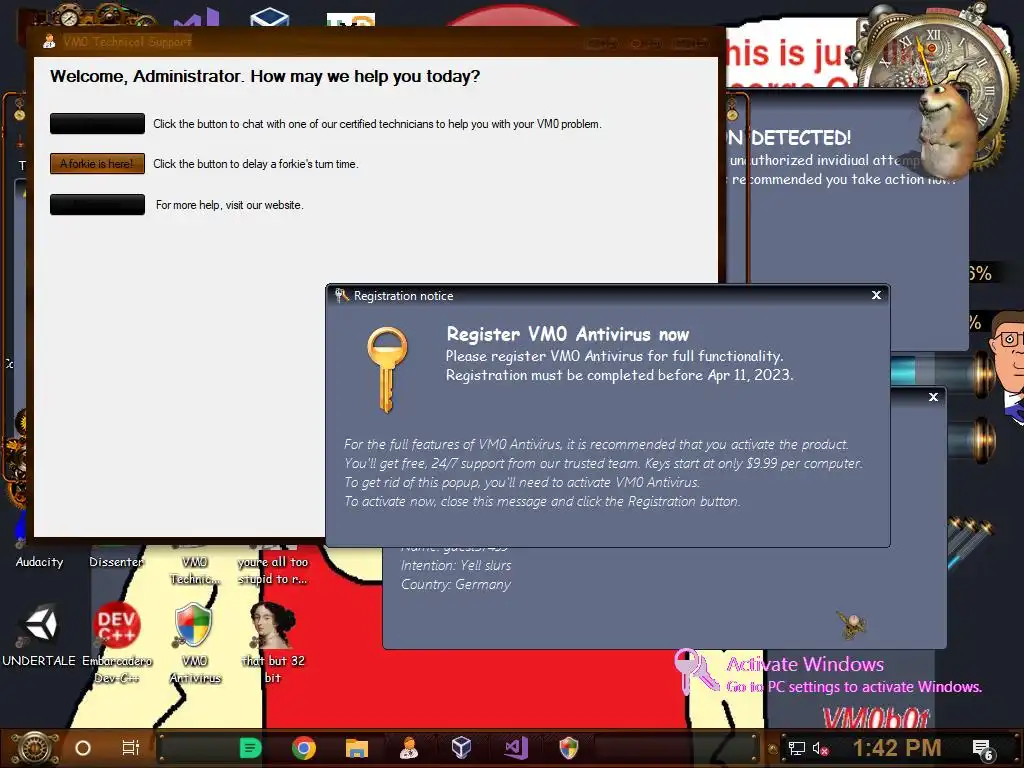Click the technician icon in the VM0 Technical Support title bar
The image size is (1024, 768).
coord(49,42)
